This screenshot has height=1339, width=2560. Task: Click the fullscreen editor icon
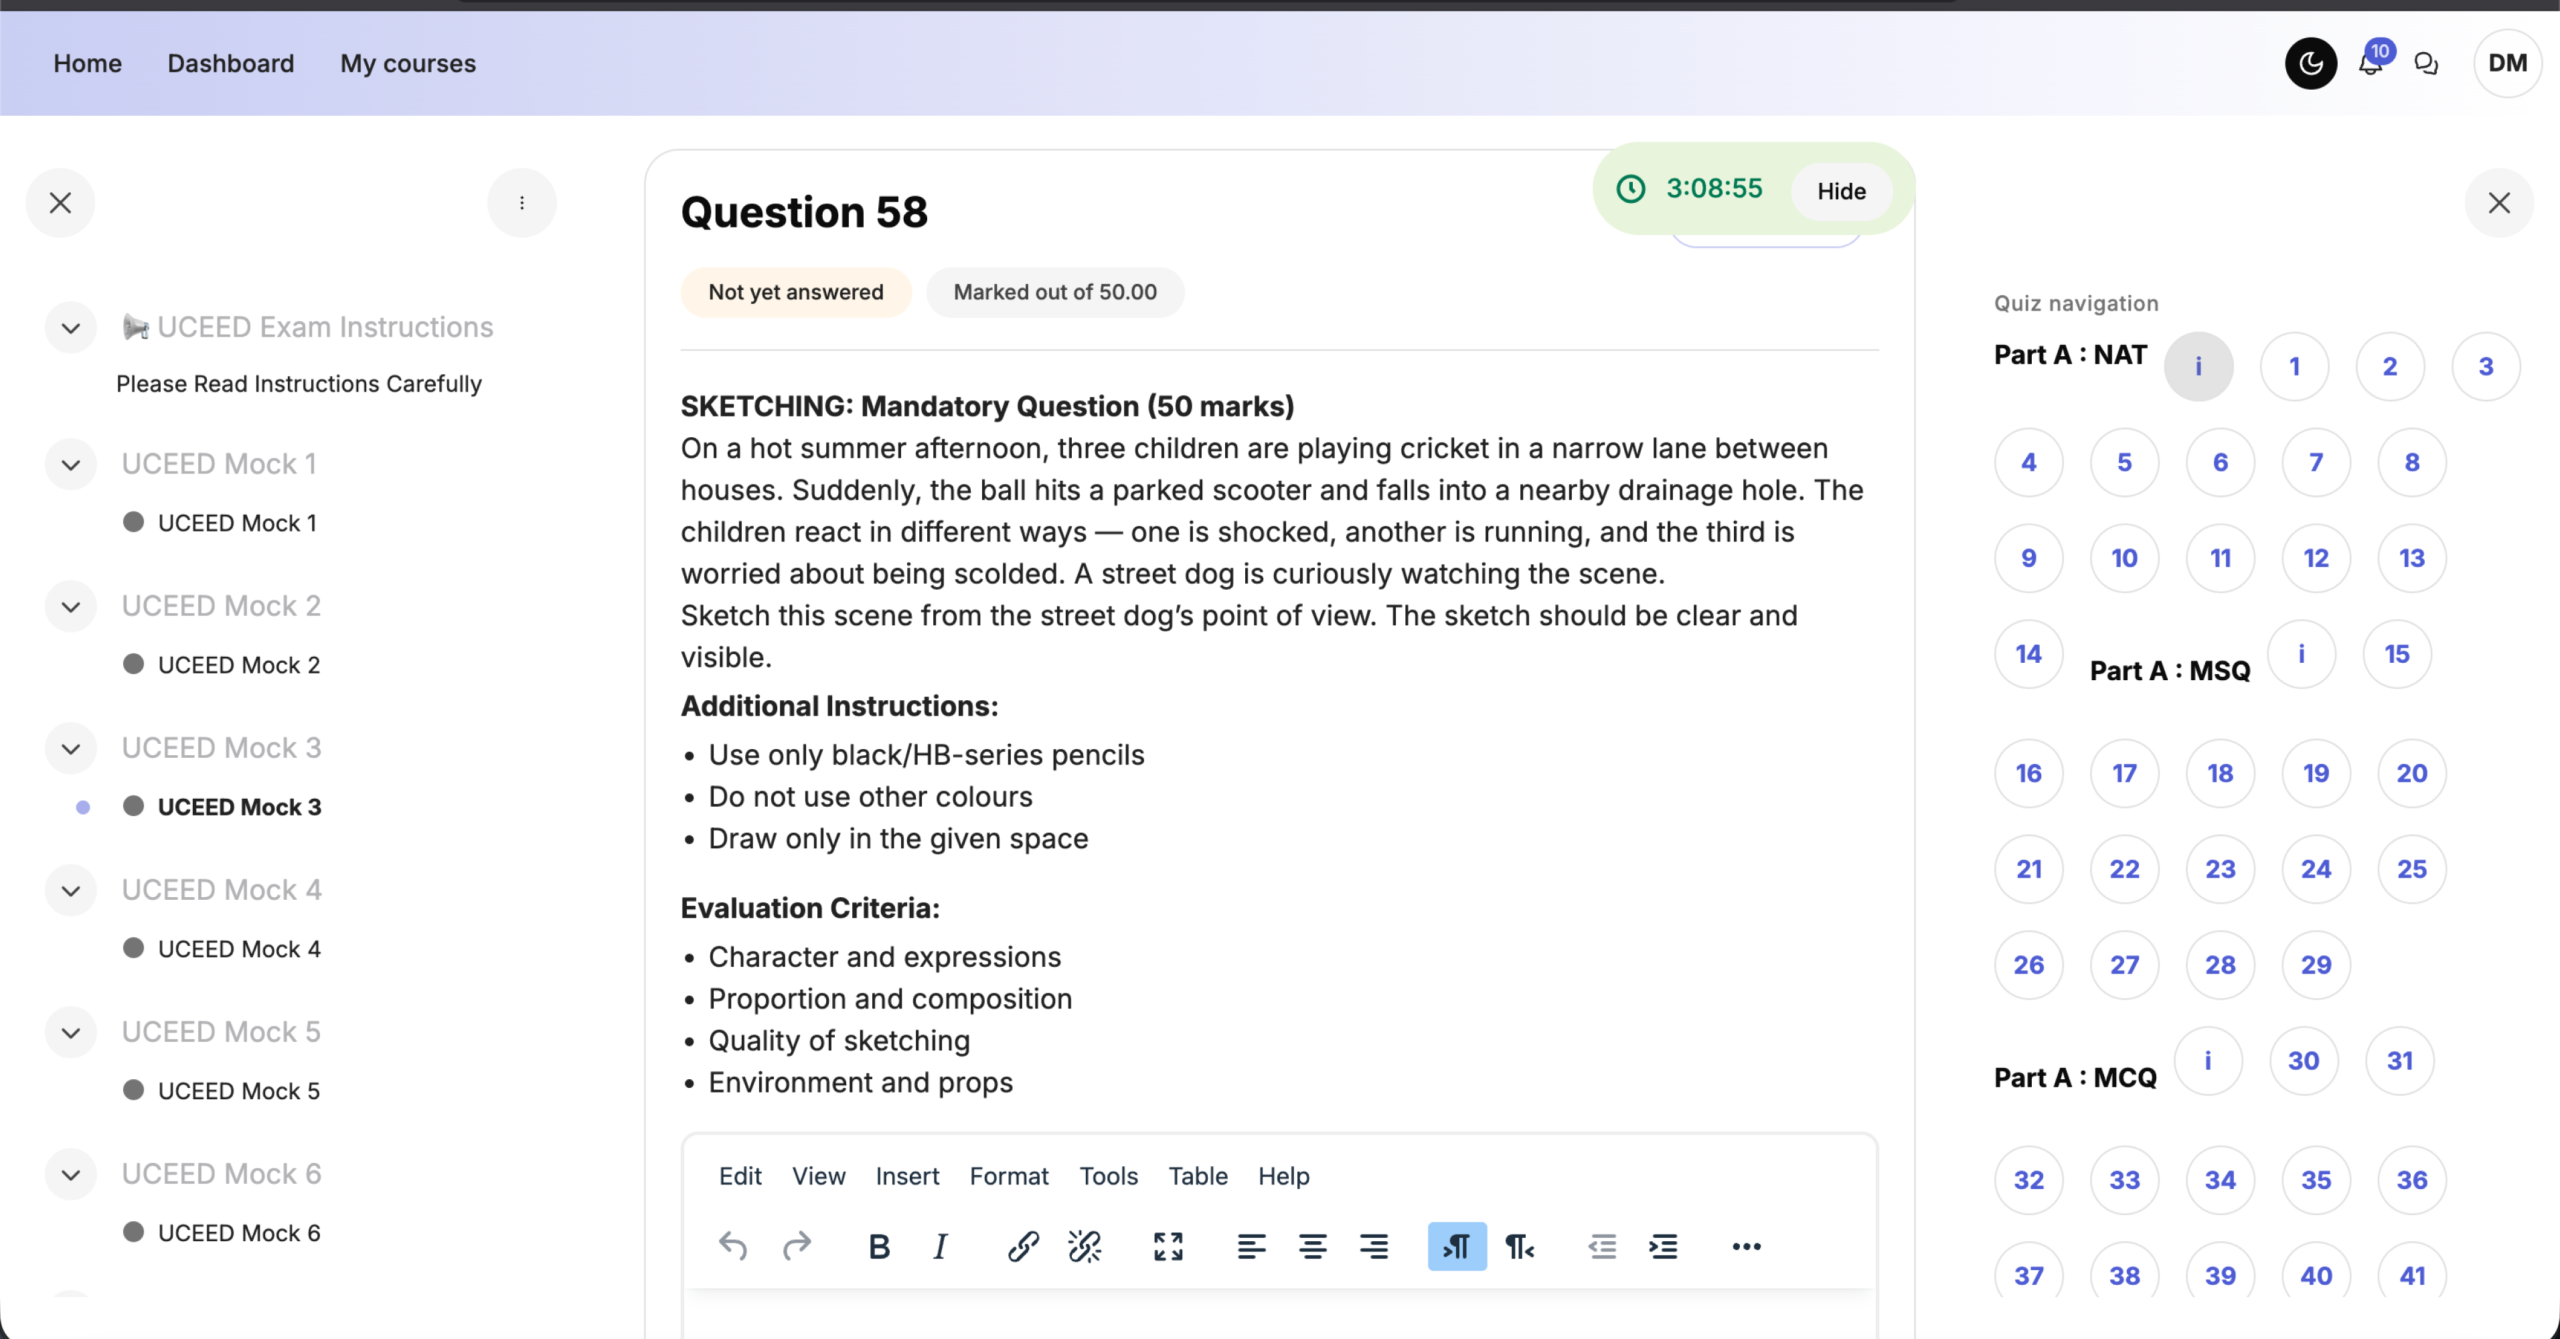[1168, 1246]
